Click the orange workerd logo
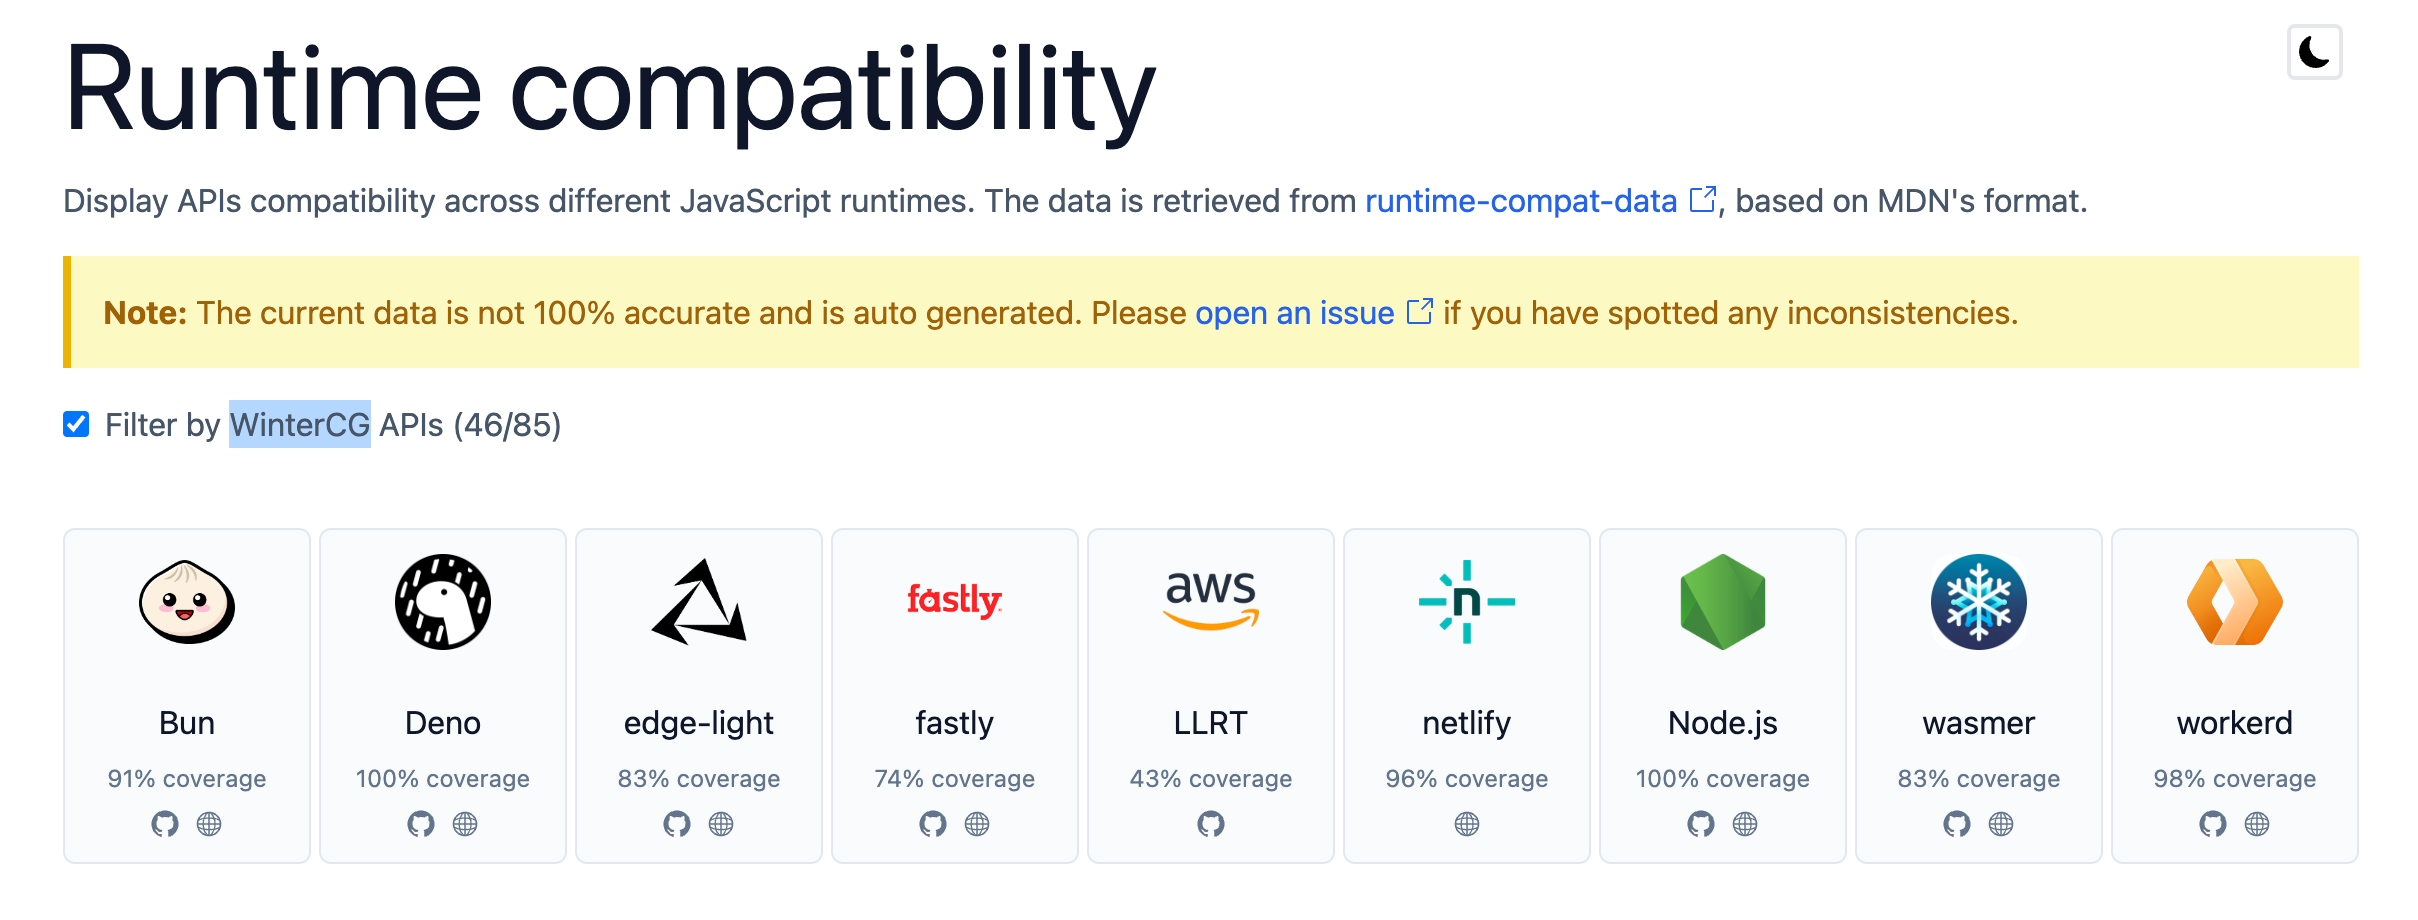The height and width of the screenshot is (920, 2418). click(2235, 602)
